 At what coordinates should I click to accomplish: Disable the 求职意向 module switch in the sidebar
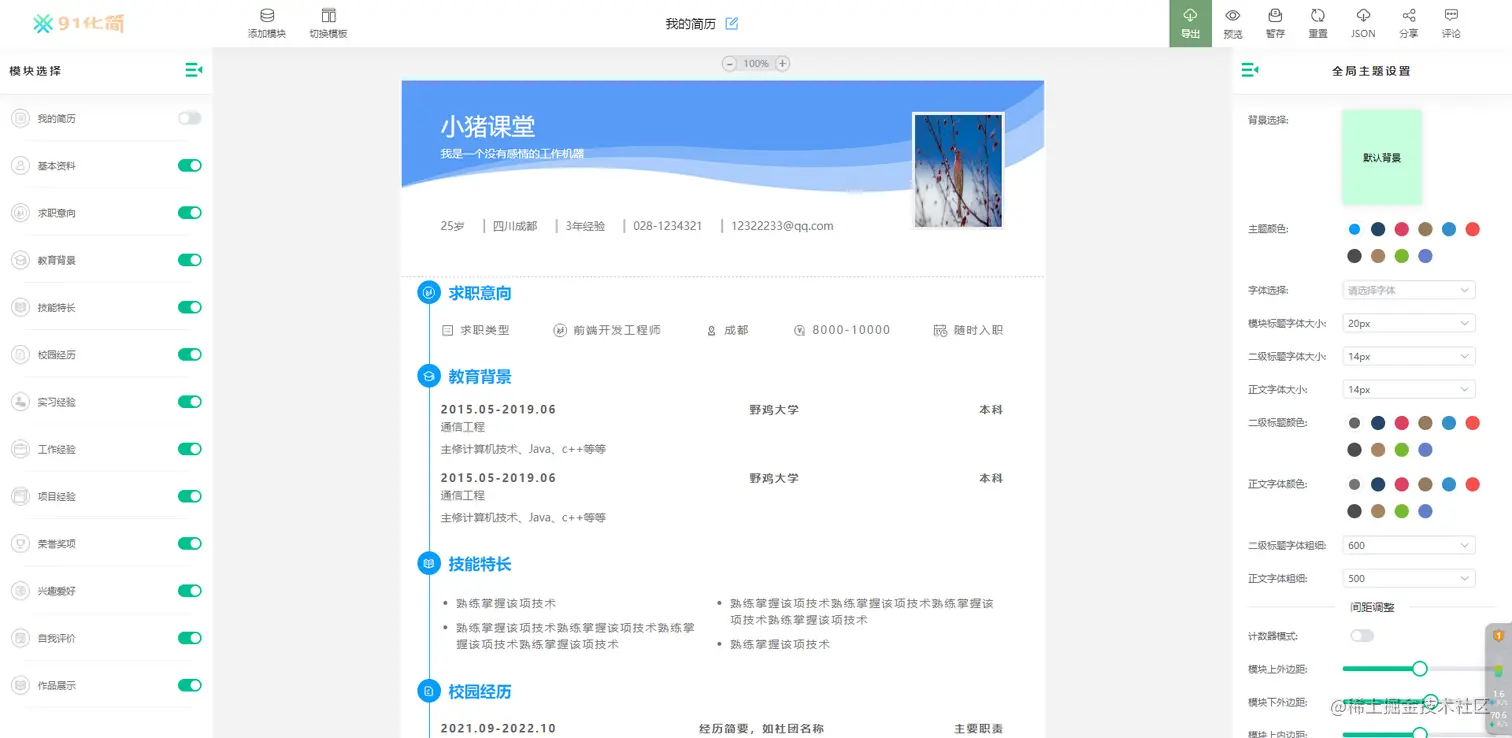tap(190, 213)
